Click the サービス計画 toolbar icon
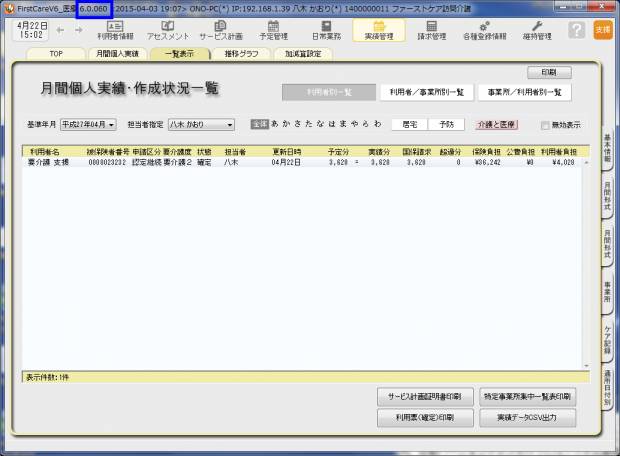This screenshot has width=620, height=456. [x=220, y=30]
